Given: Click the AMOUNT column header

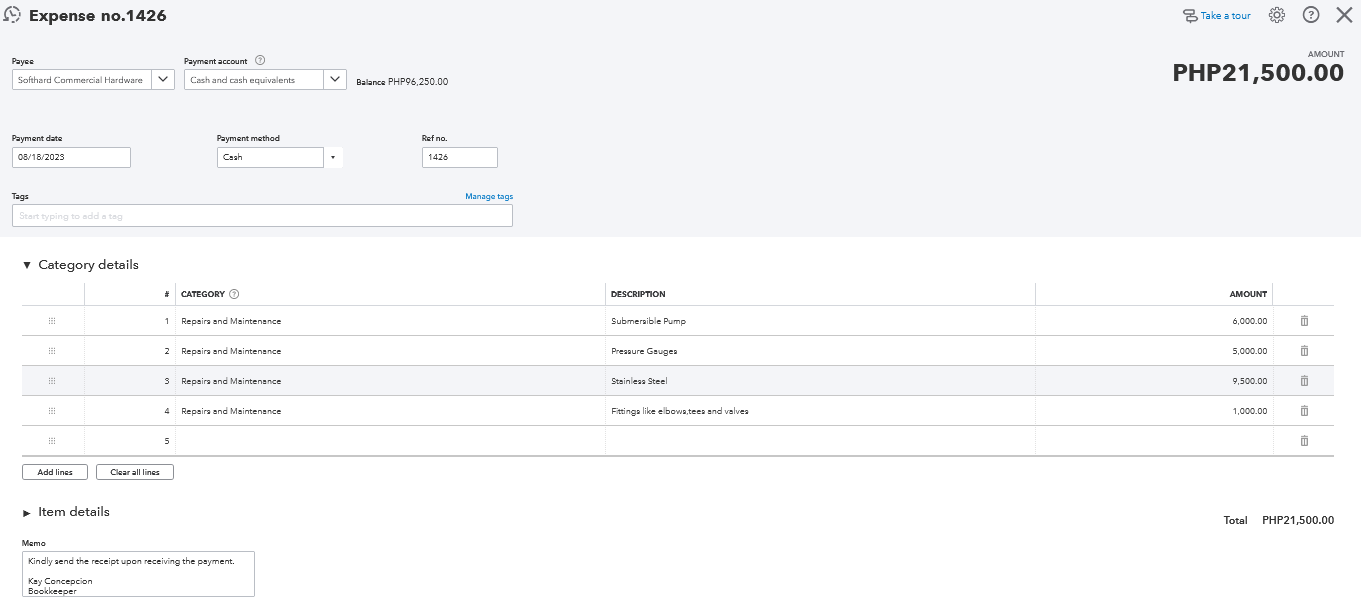Looking at the screenshot, I should pyautogui.click(x=1248, y=294).
